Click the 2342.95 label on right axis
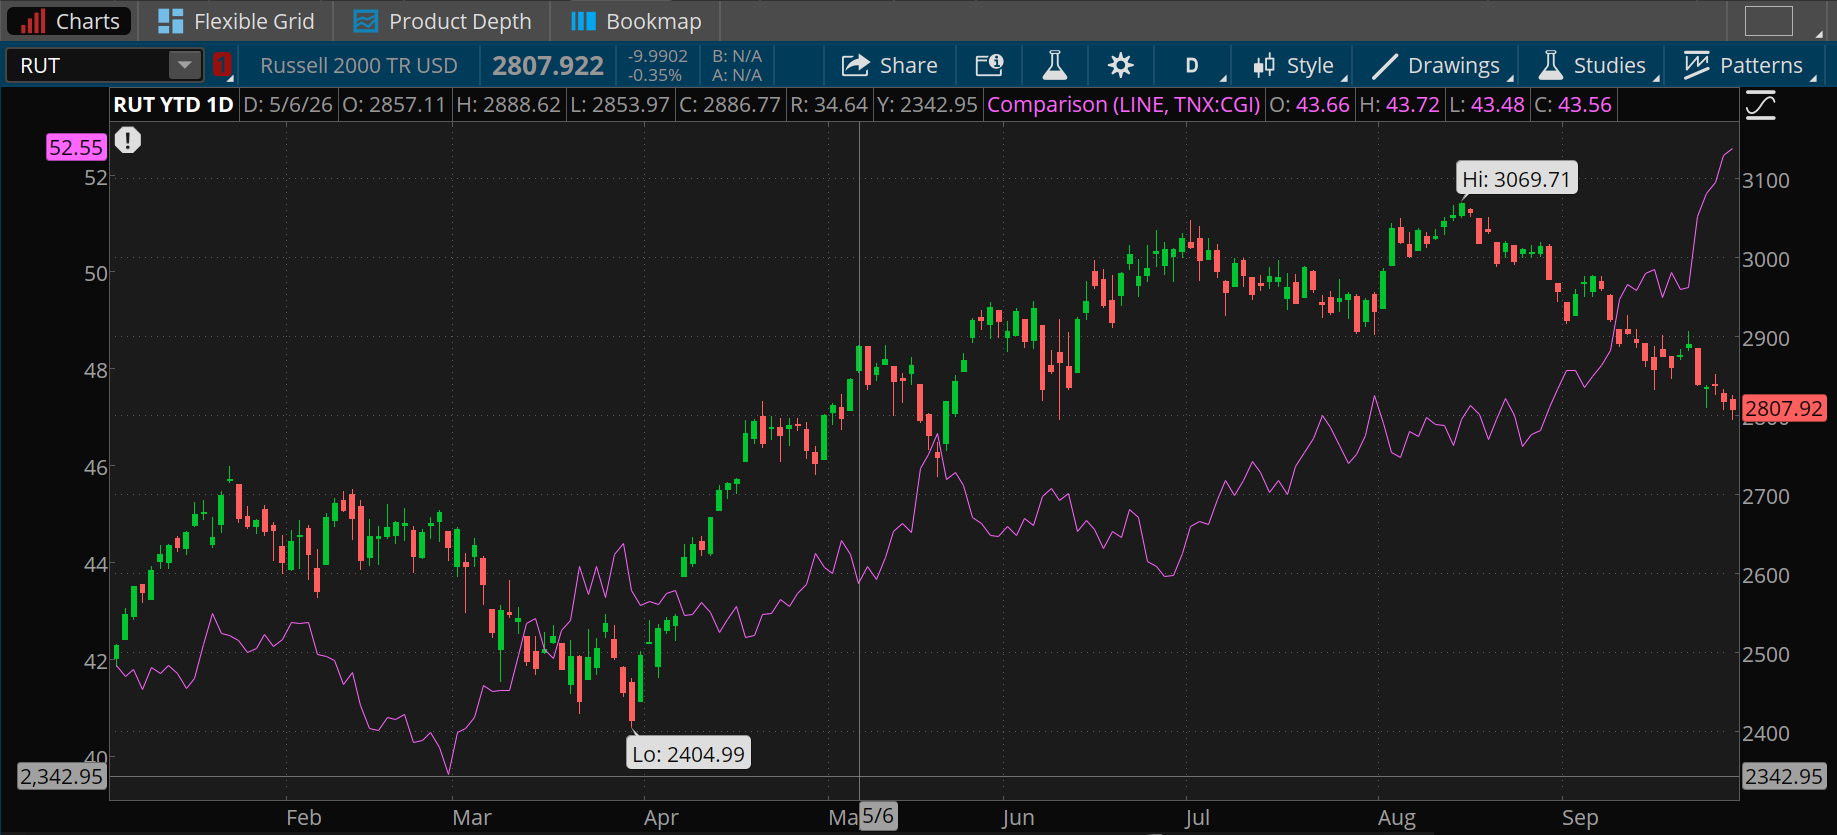 click(1783, 776)
